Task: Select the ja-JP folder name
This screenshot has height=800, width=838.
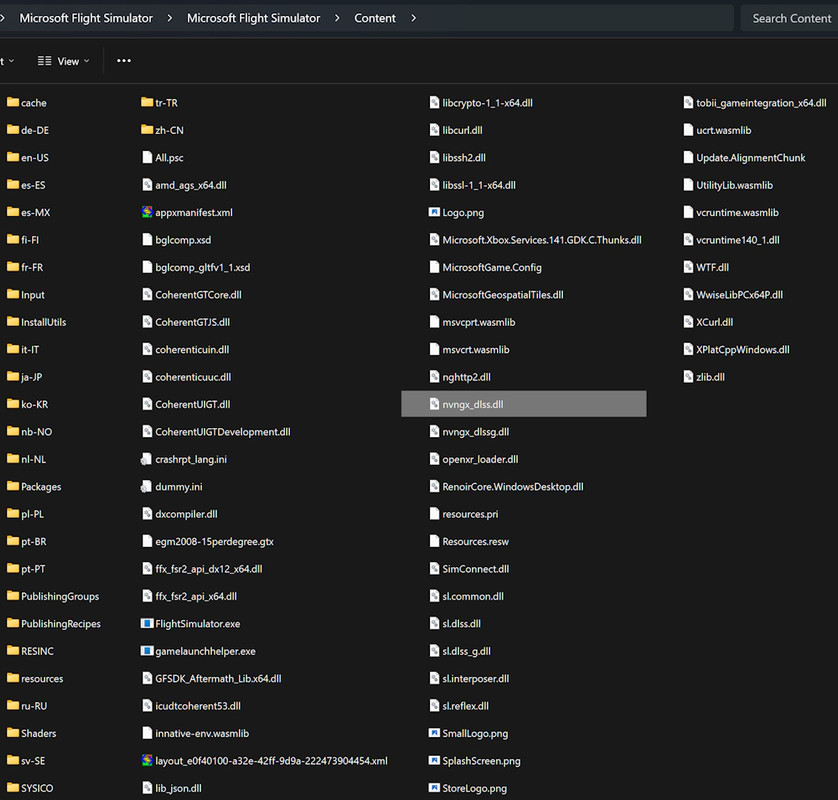Action: tap(32, 377)
